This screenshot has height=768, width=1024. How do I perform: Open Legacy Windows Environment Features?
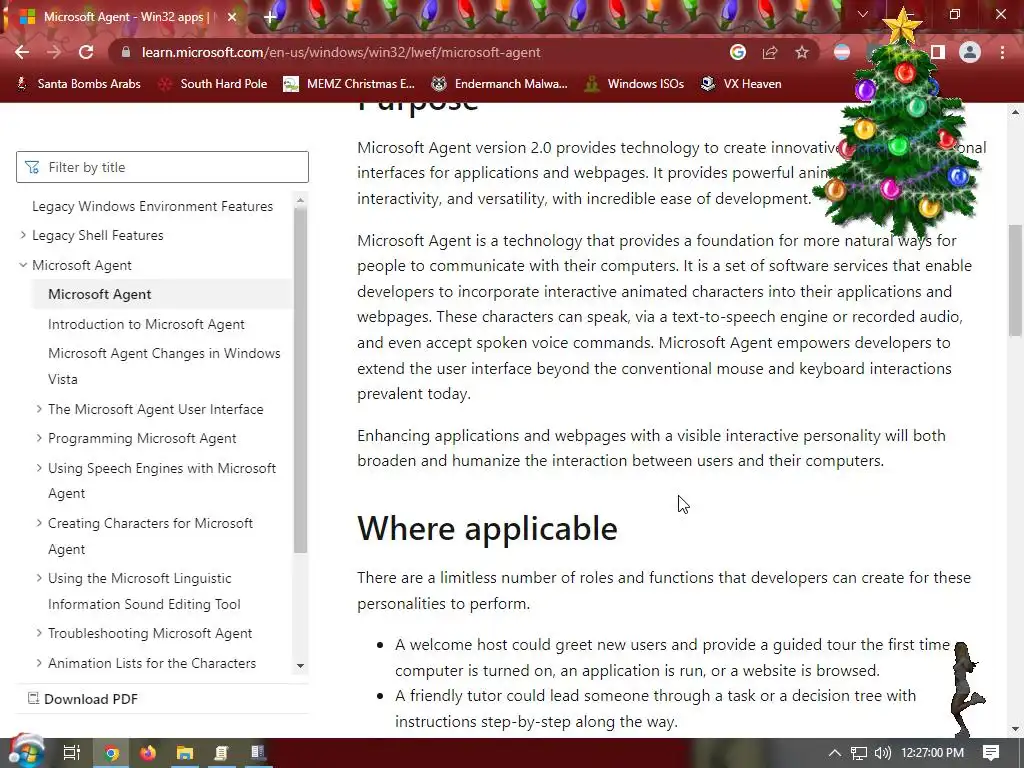coord(152,206)
